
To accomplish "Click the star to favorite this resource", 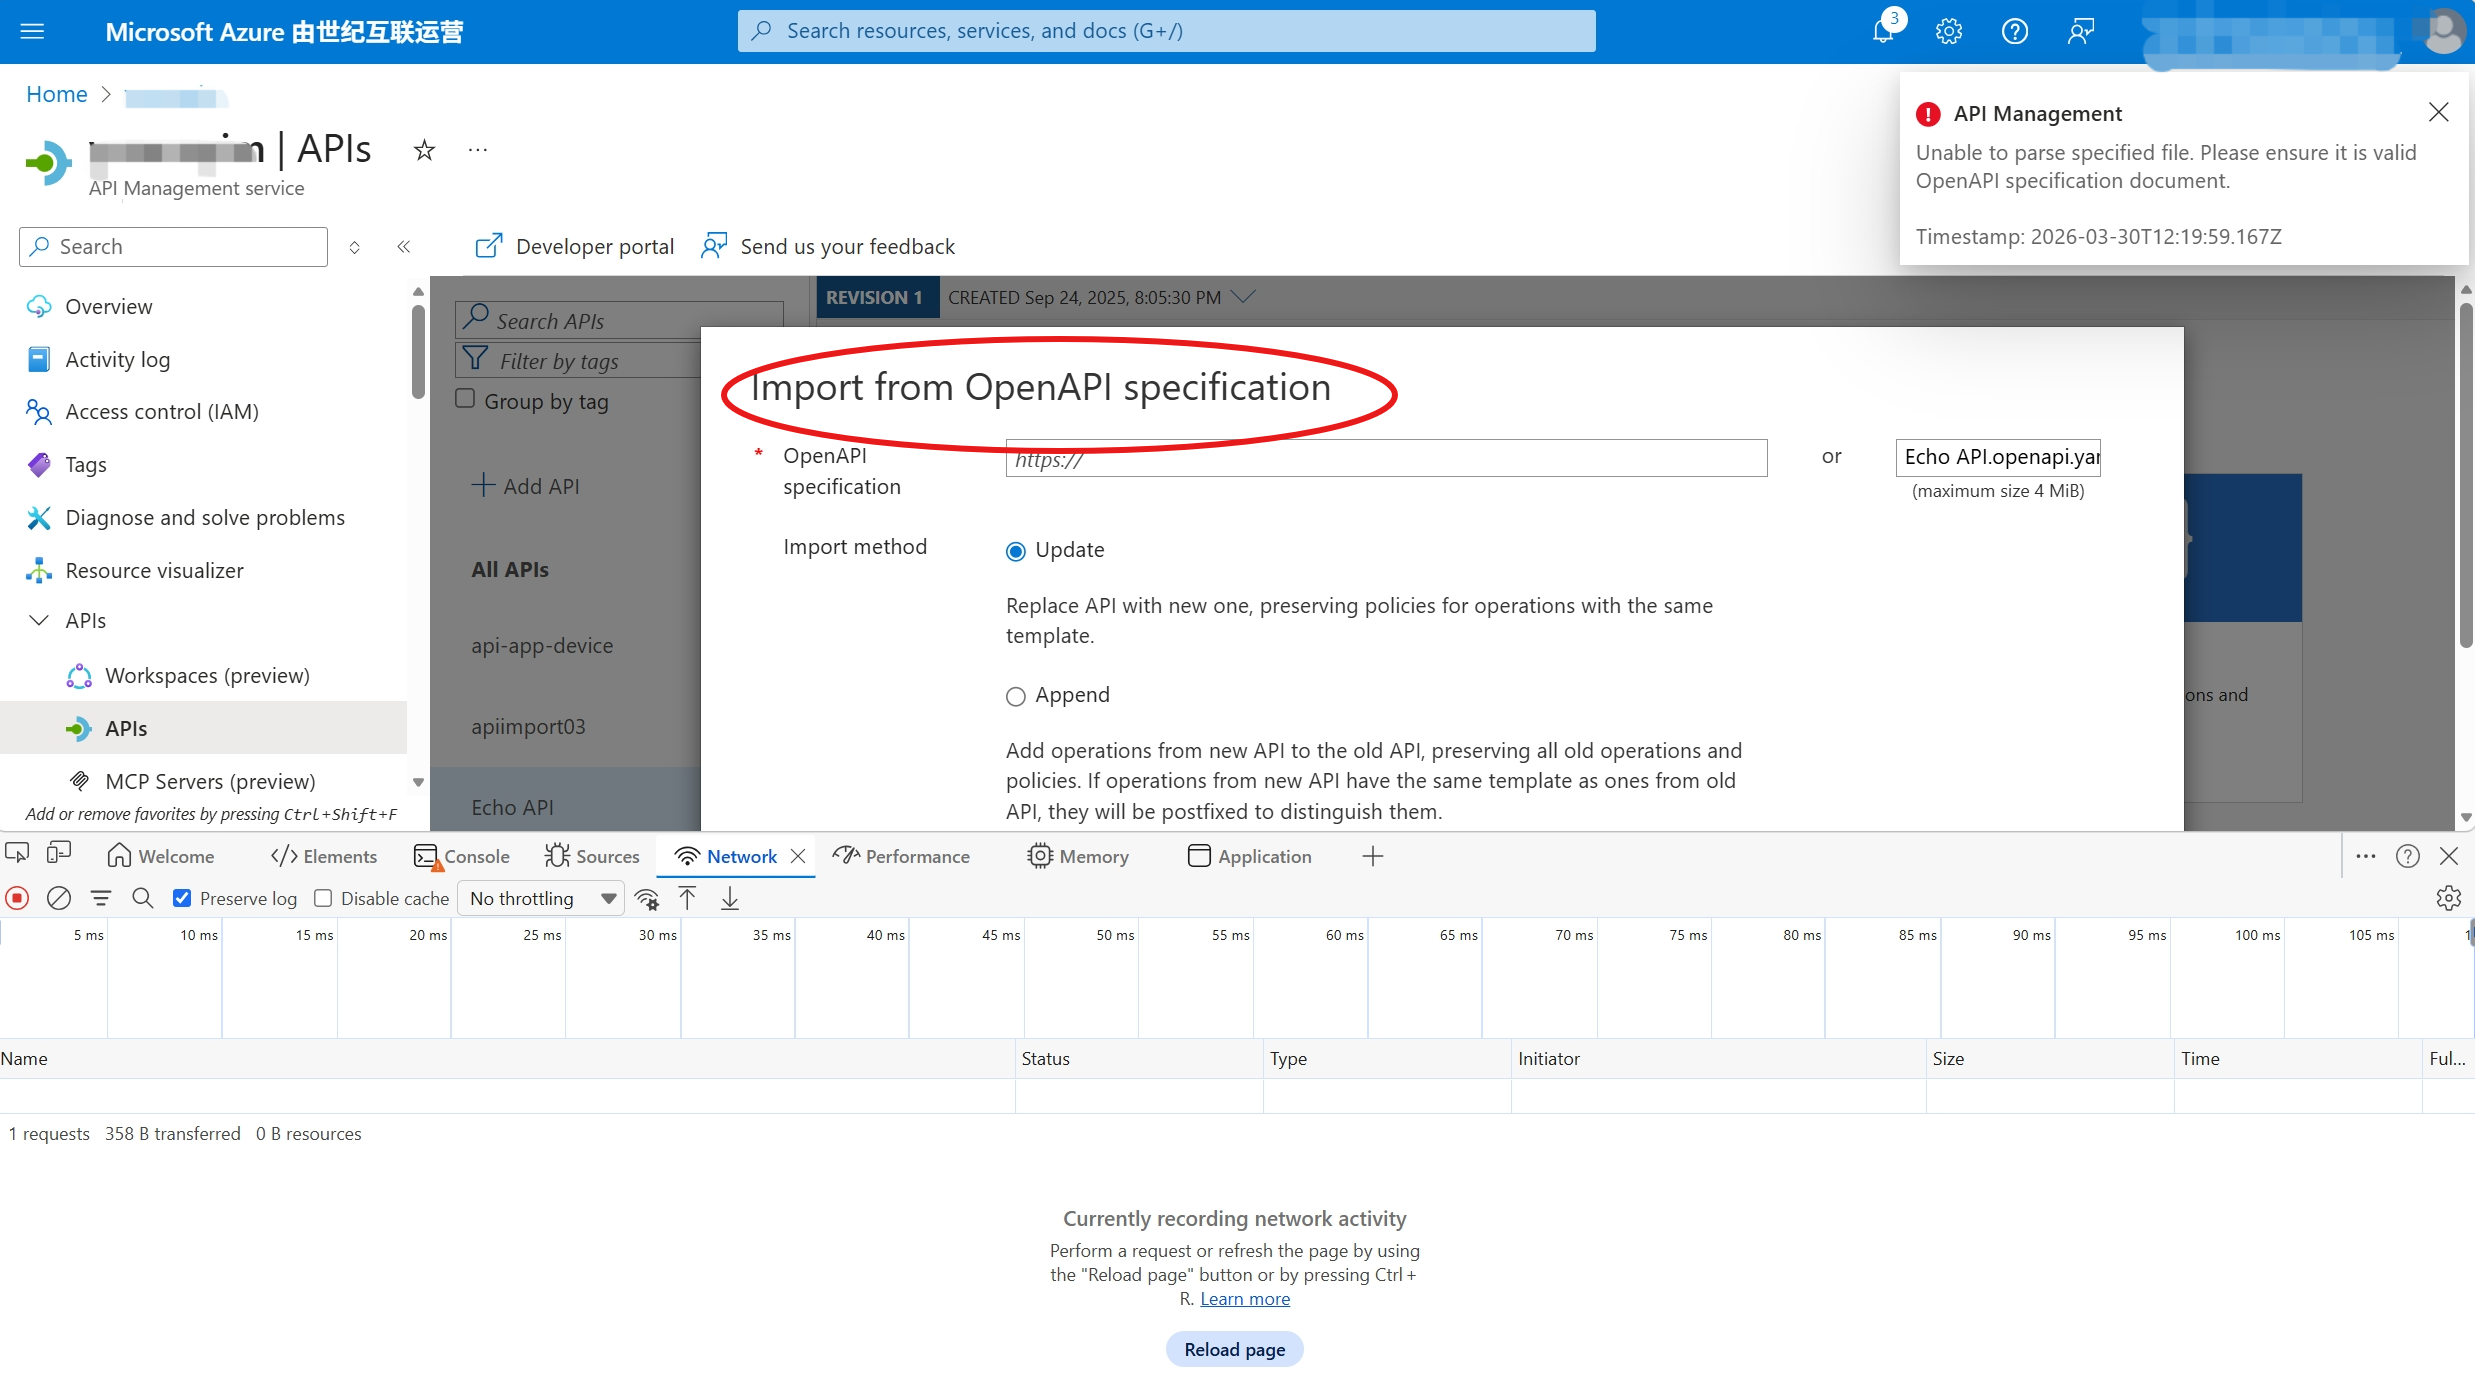I will 424,150.
